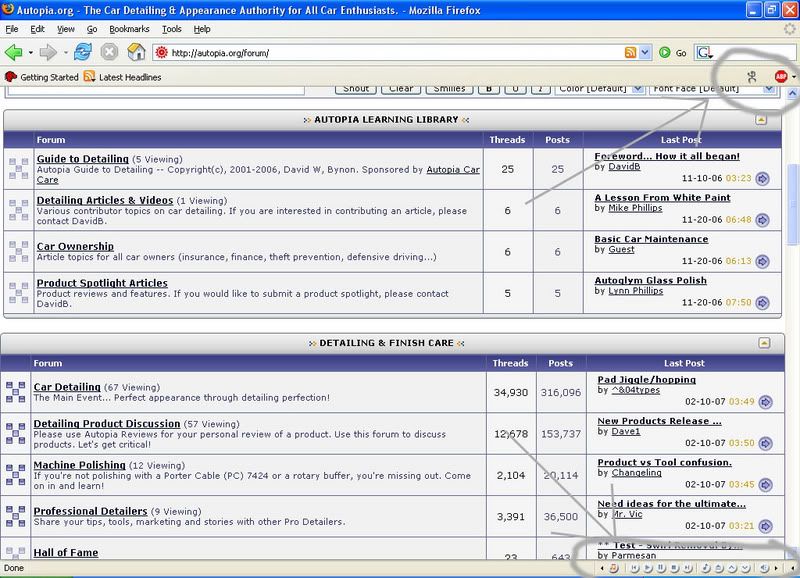Open the Hall of Fame forum
Screen dimensions: 800x578
(66, 552)
